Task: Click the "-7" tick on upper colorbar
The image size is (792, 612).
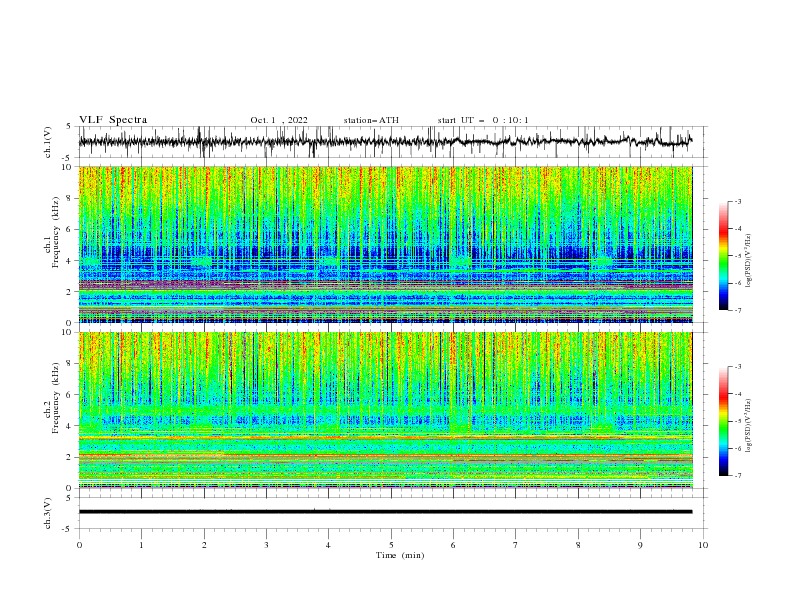Action: [x=737, y=310]
